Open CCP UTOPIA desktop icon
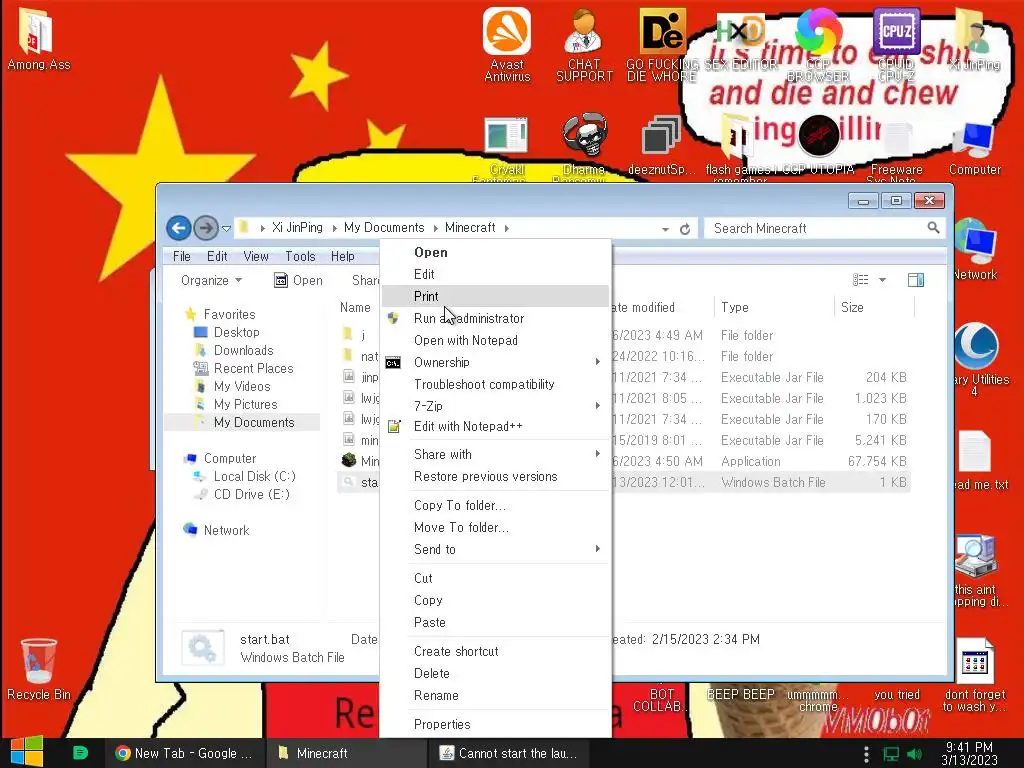Image resolution: width=1024 pixels, height=768 pixels. pyautogui.click(x=818, y=145)
